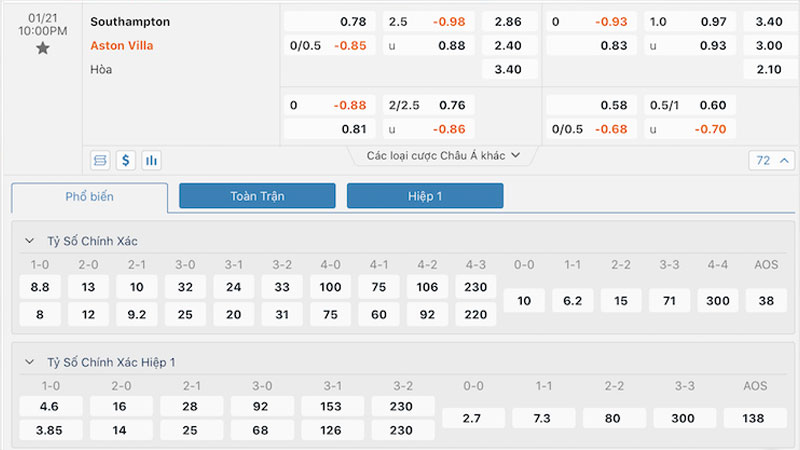Pick first-half AOS odds 138

[x=755, y=418]
